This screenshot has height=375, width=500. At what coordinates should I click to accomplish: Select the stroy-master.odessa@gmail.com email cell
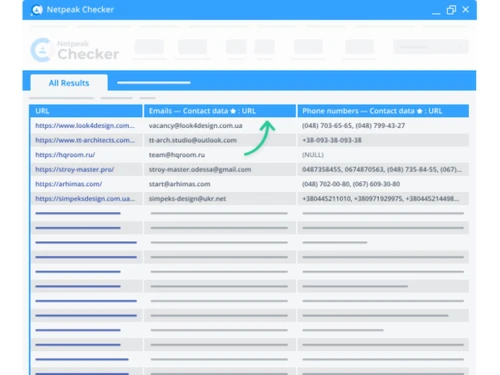click(220, 170)
